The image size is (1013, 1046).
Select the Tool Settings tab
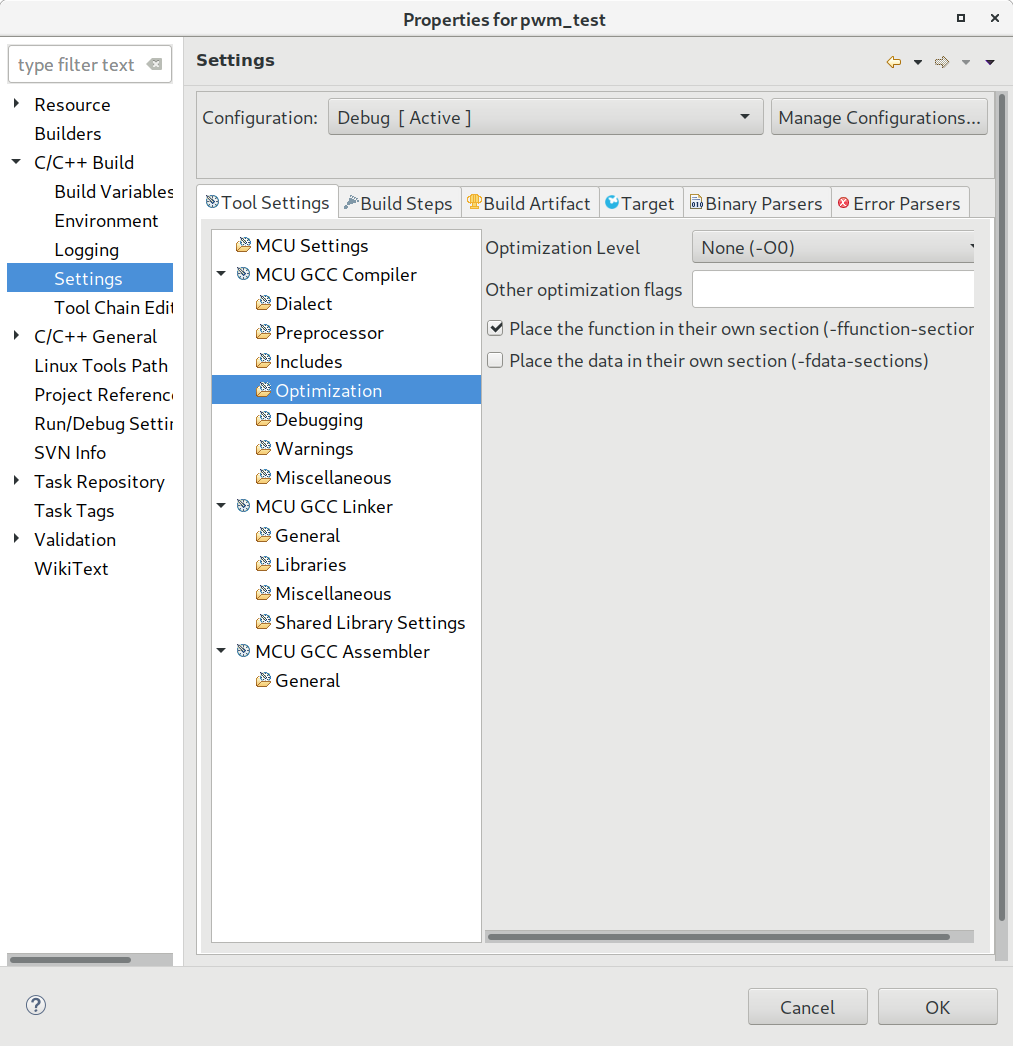click(267, 202)
